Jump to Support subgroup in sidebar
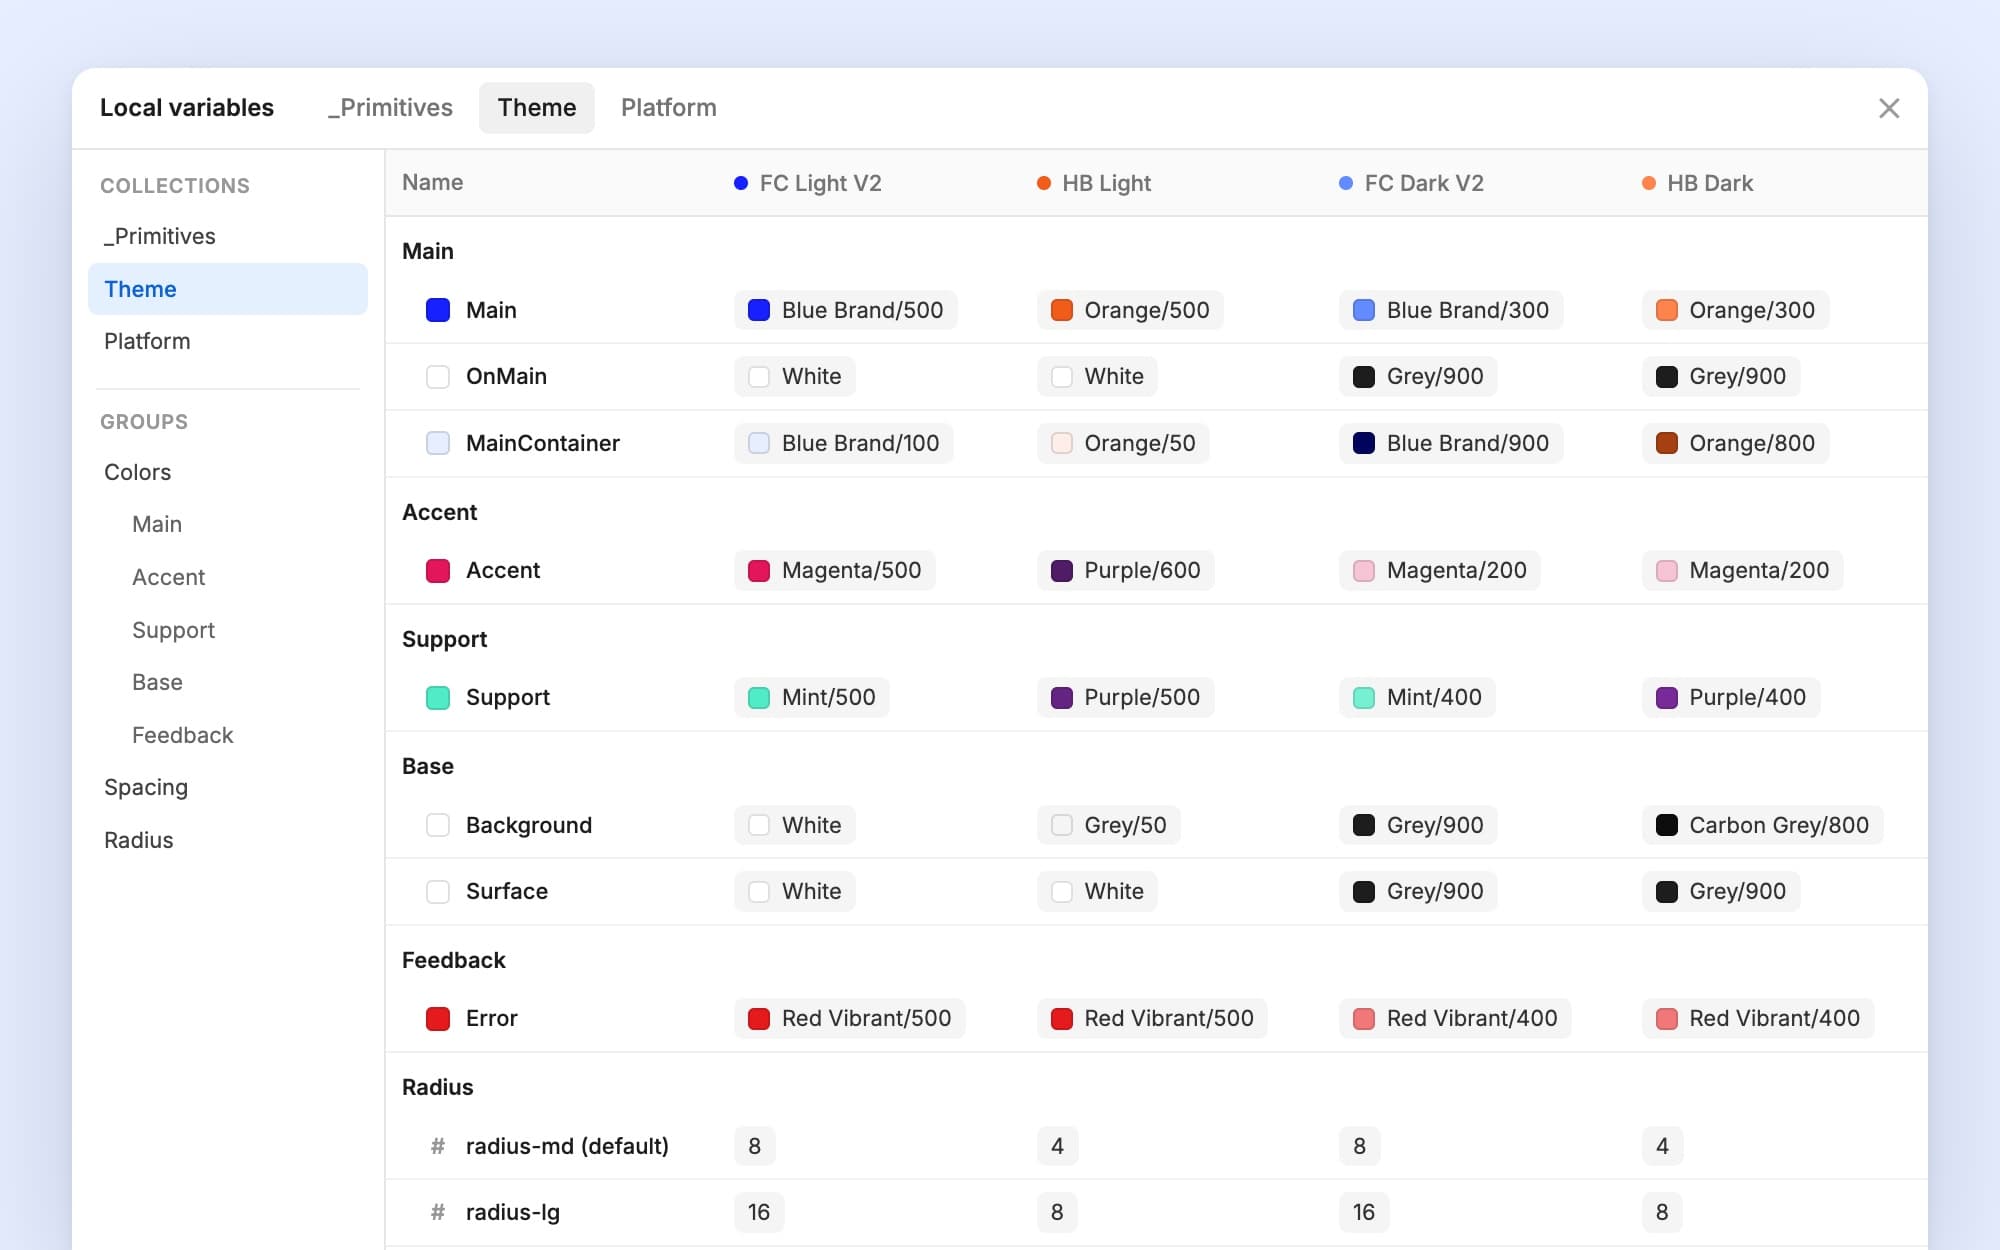2000x1250 pixels. (174, 630)
